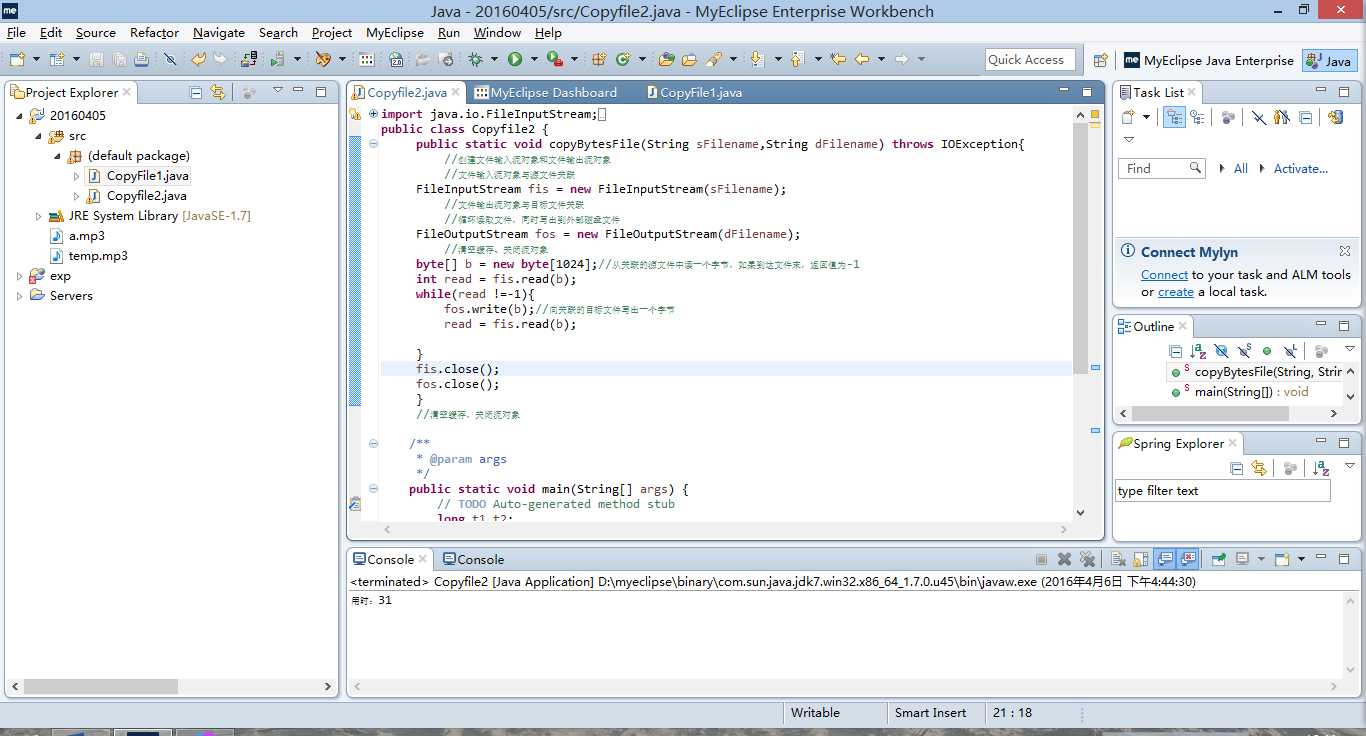Click the MyEclipse Deploy server icon in toolbar
The height and width of the screenshot is (736, 1366).
[x=247, y=60]
